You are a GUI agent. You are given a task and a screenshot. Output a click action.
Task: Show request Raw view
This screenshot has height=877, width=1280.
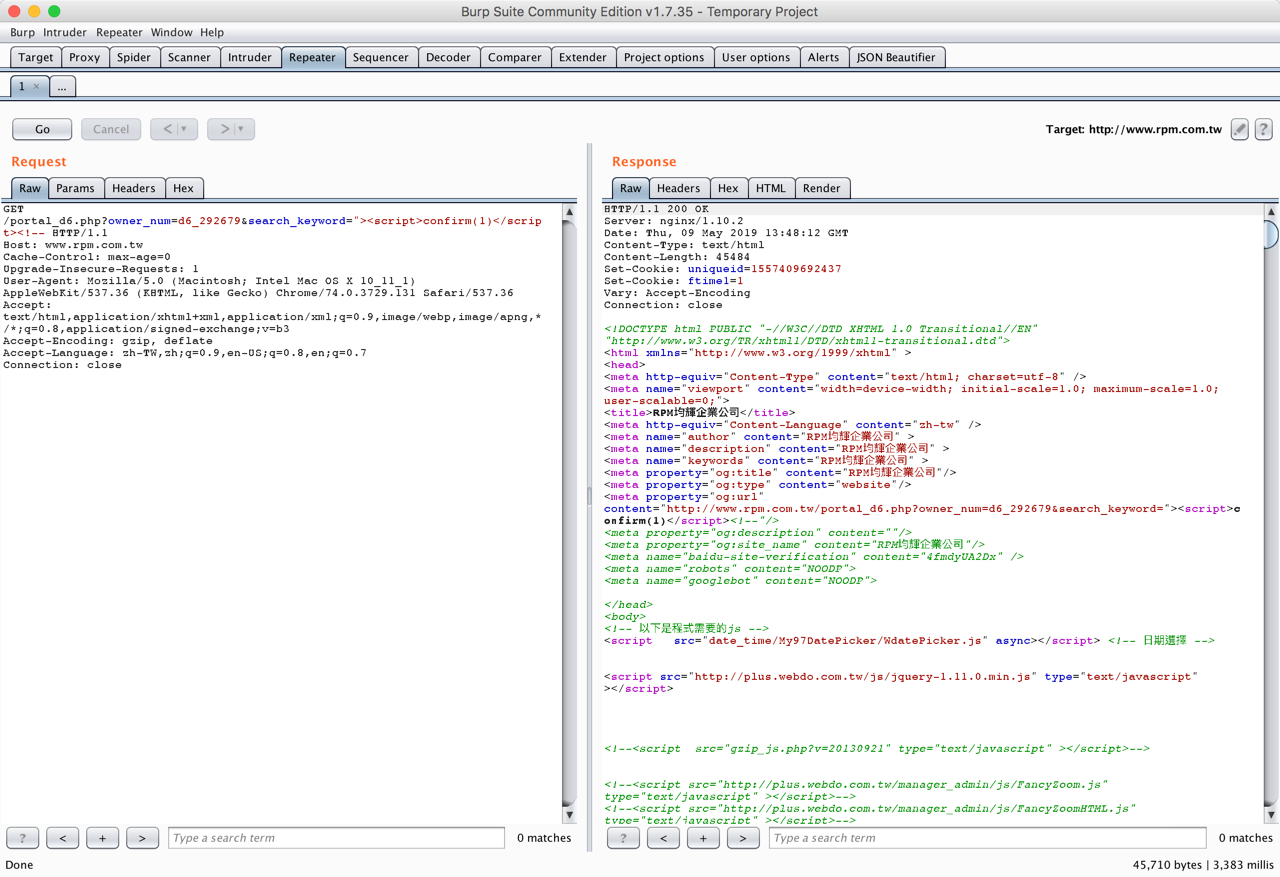pyautogui.click(x=30, y=188)
